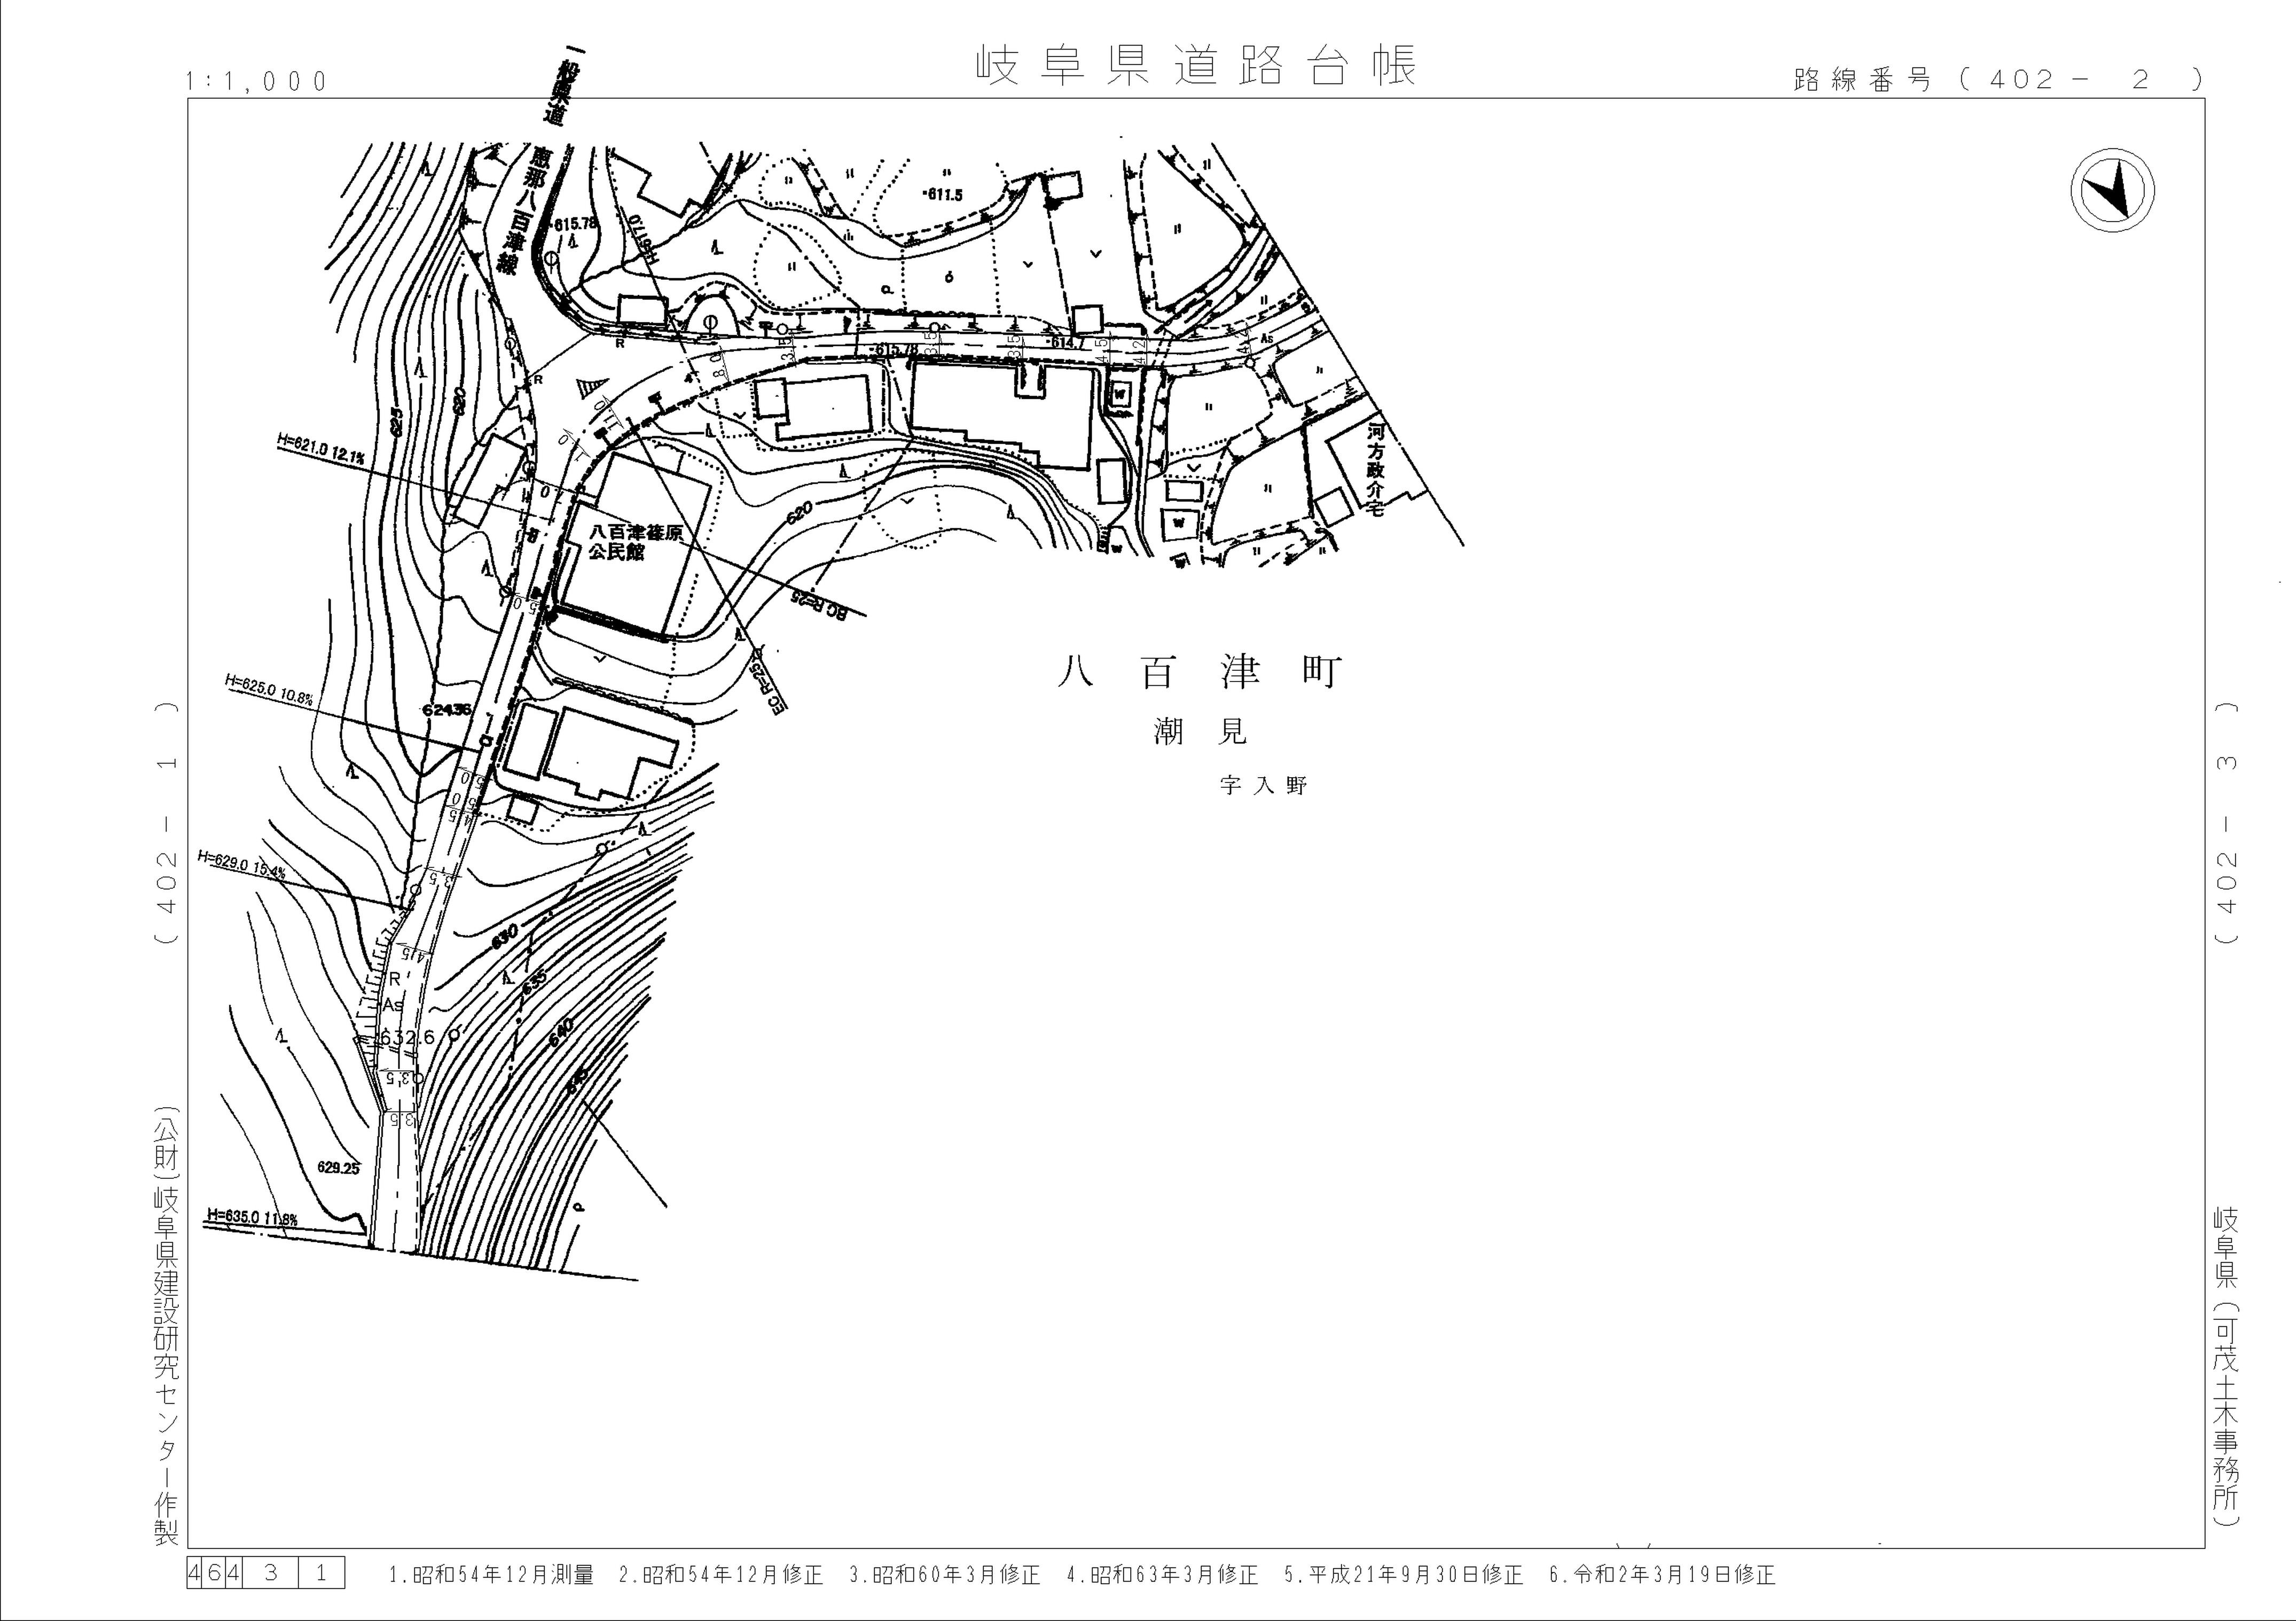The width and height of the screenshot is (2296, 1621).
Task: Click the H=635.0 11.8% gradient marker
Action: (251, 1217)
